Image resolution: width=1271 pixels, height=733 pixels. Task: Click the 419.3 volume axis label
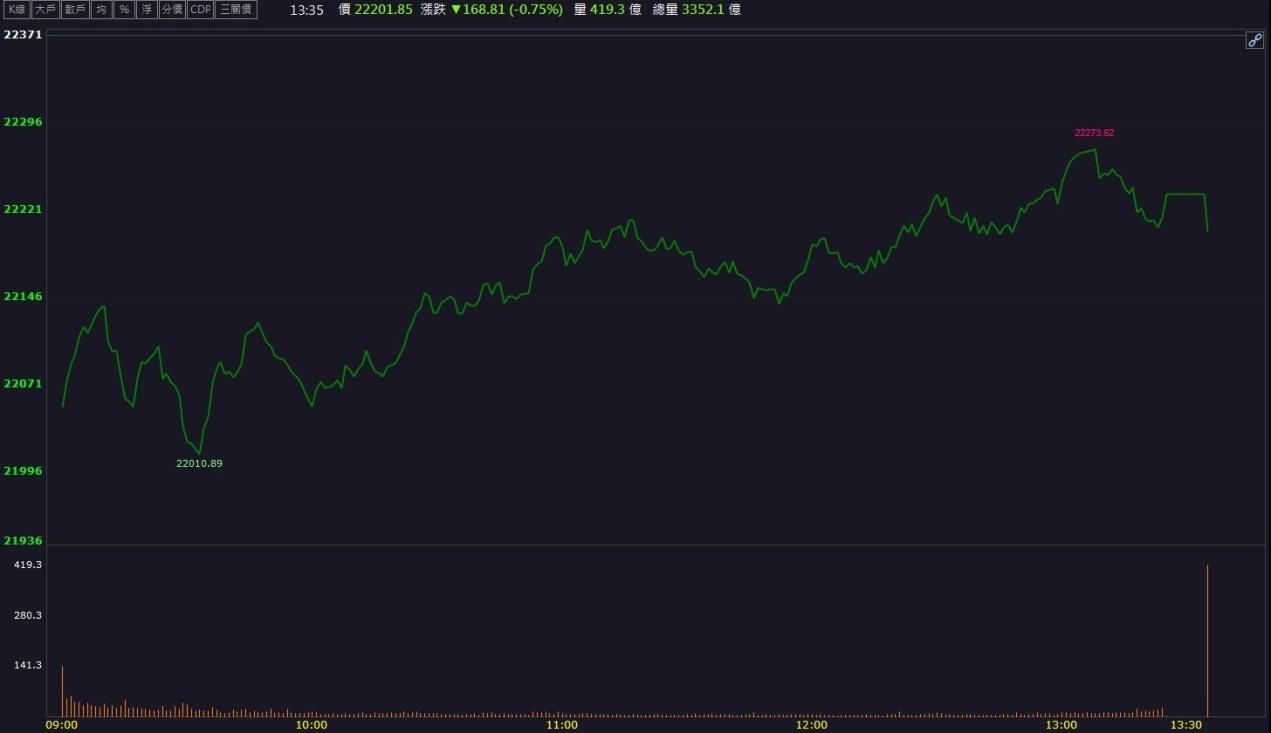click(28, 565)
